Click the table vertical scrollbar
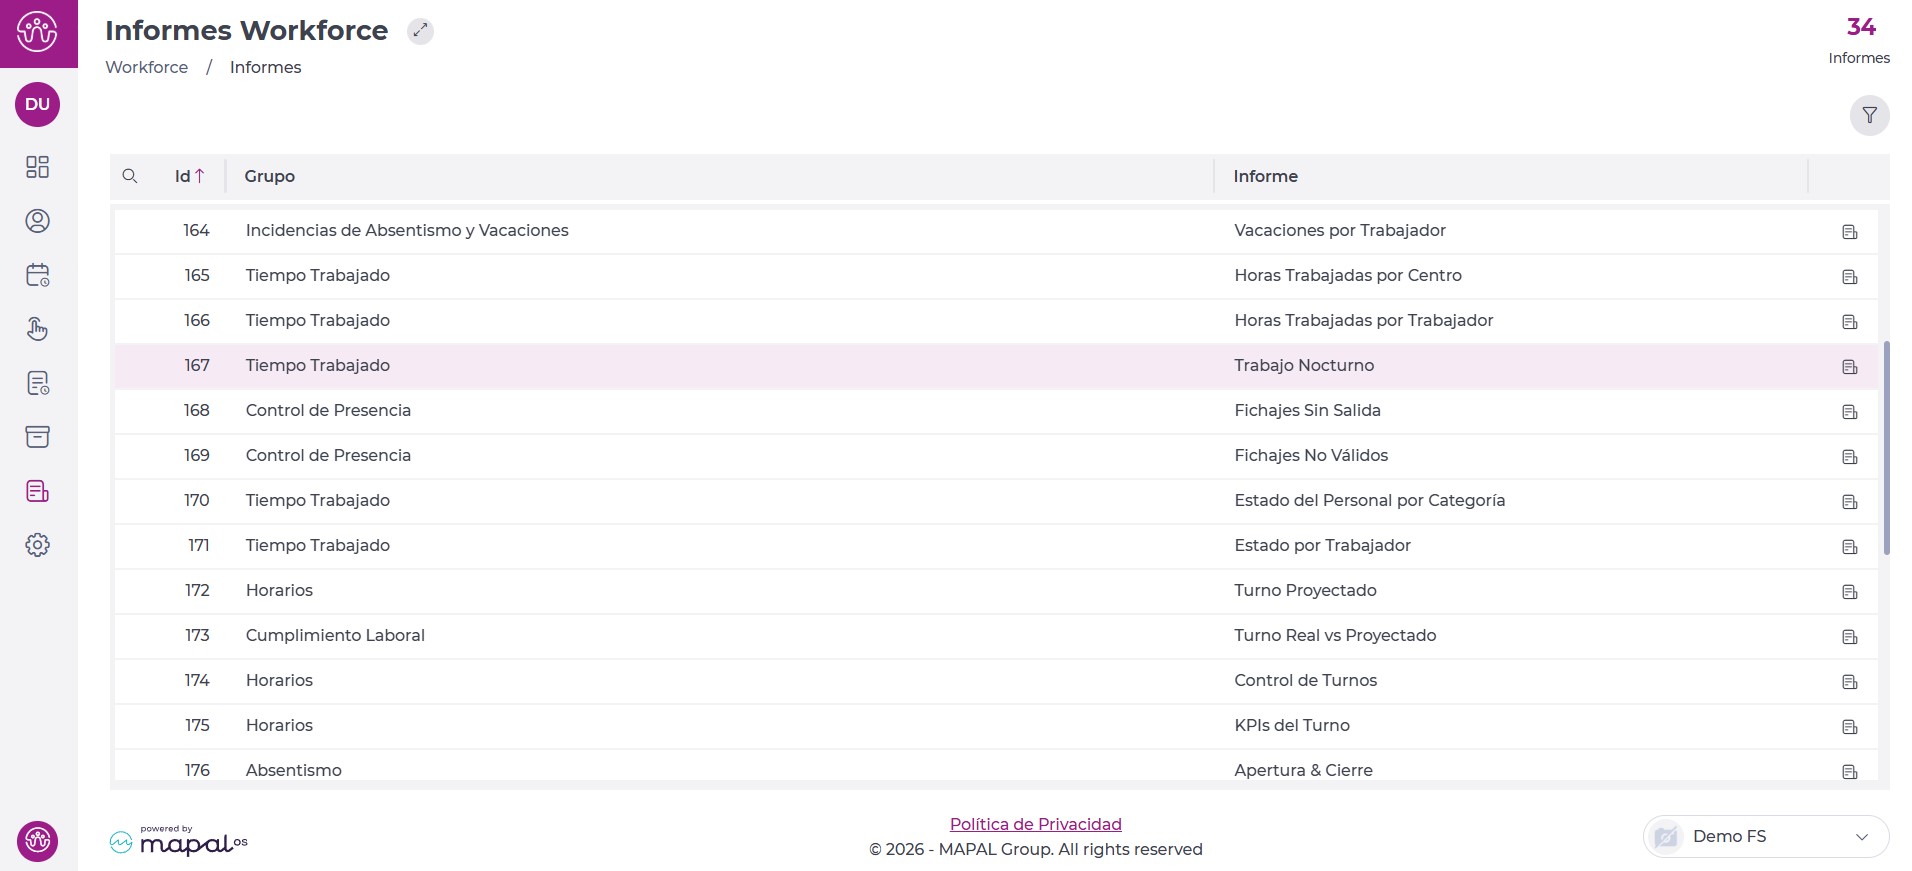The image size is (1912, 871). click(x=1886, y=448)
